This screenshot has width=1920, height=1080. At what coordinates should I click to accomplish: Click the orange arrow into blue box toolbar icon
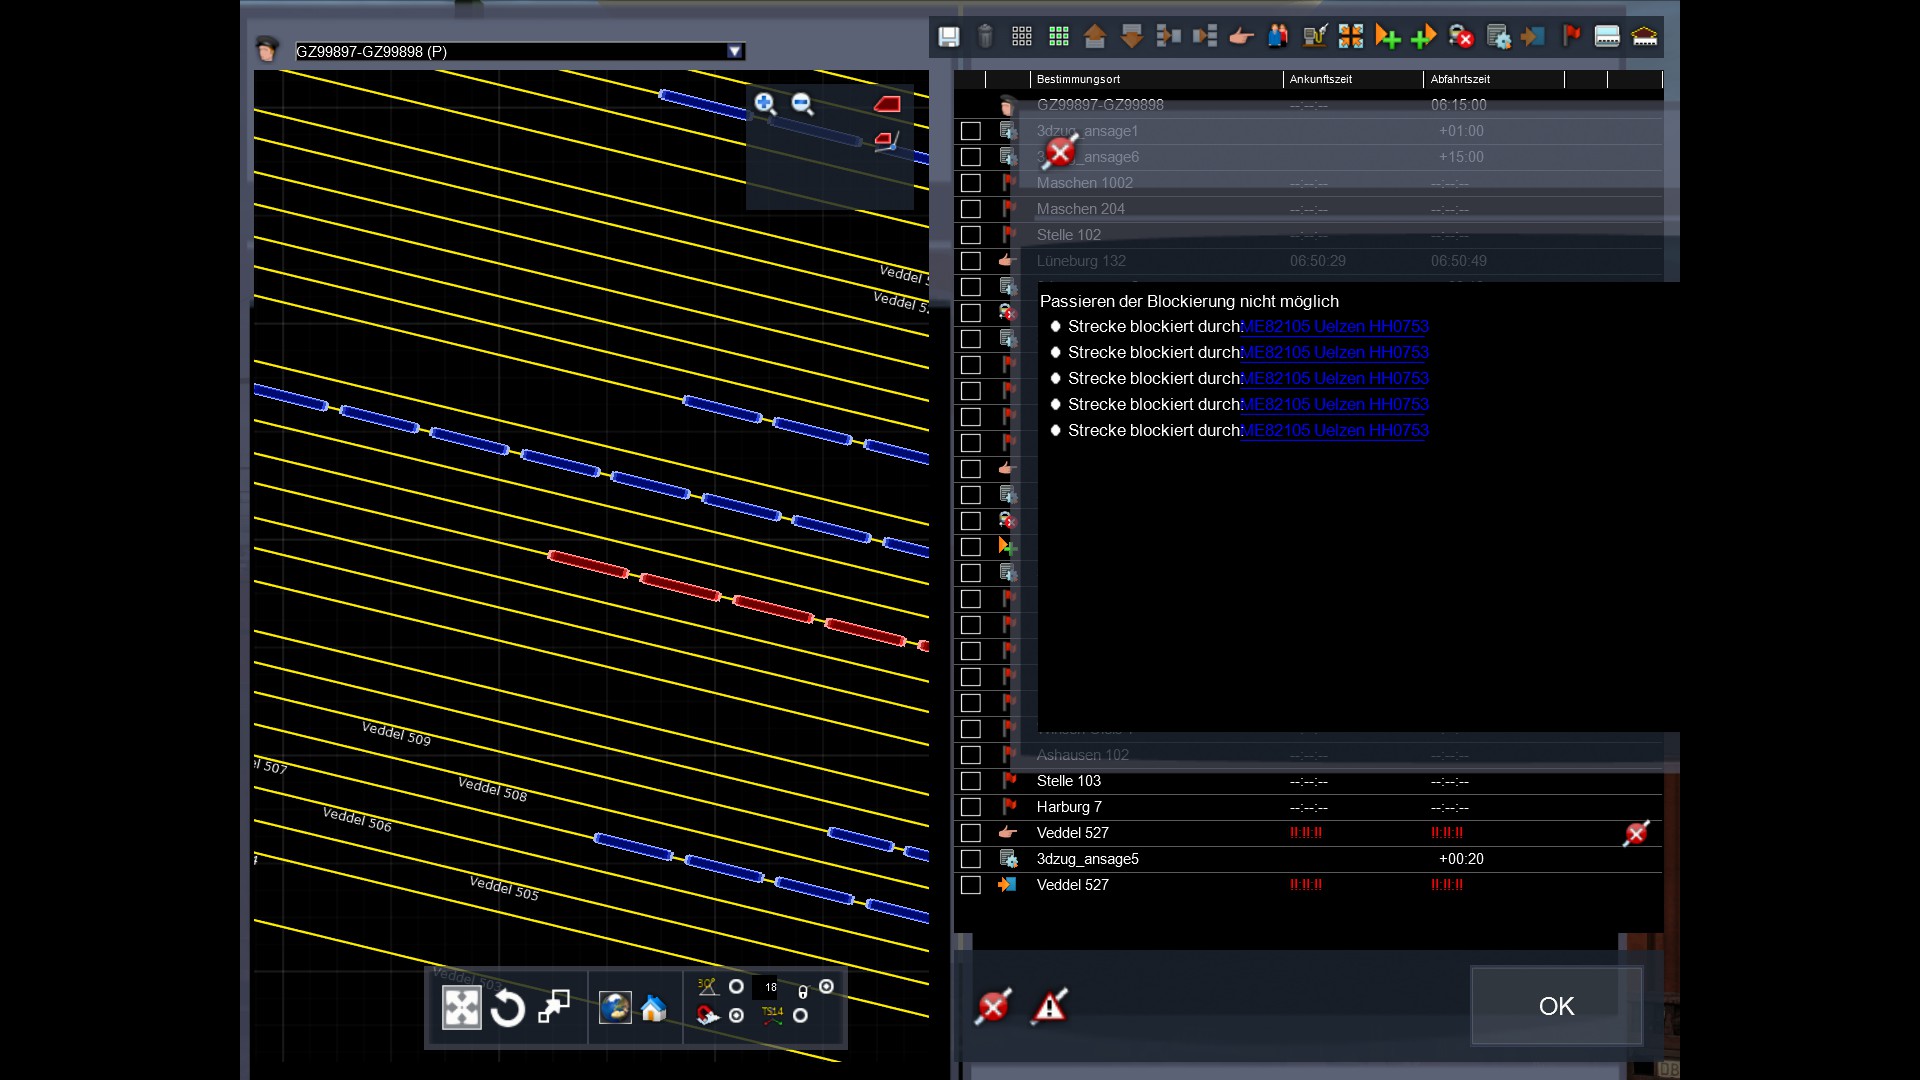point(1533,37)
